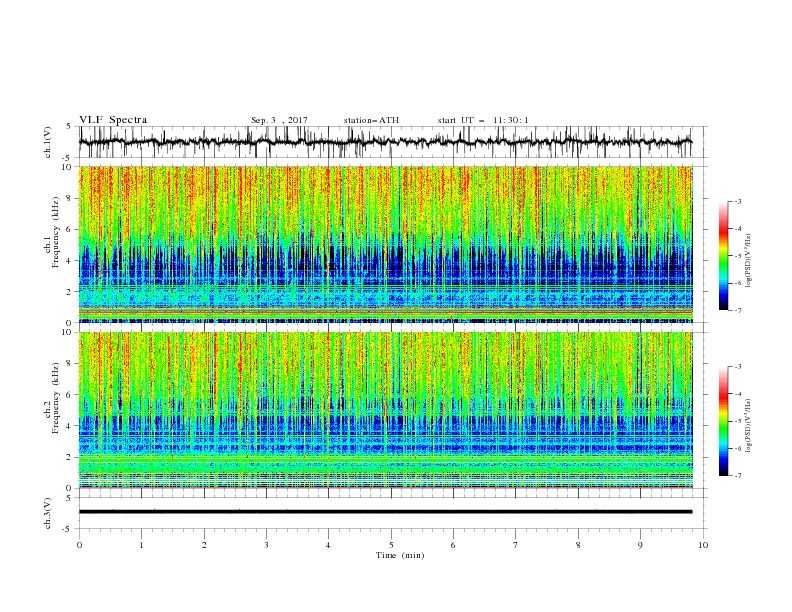Click the ch.1 PSD color scale bar

[723, 256]
